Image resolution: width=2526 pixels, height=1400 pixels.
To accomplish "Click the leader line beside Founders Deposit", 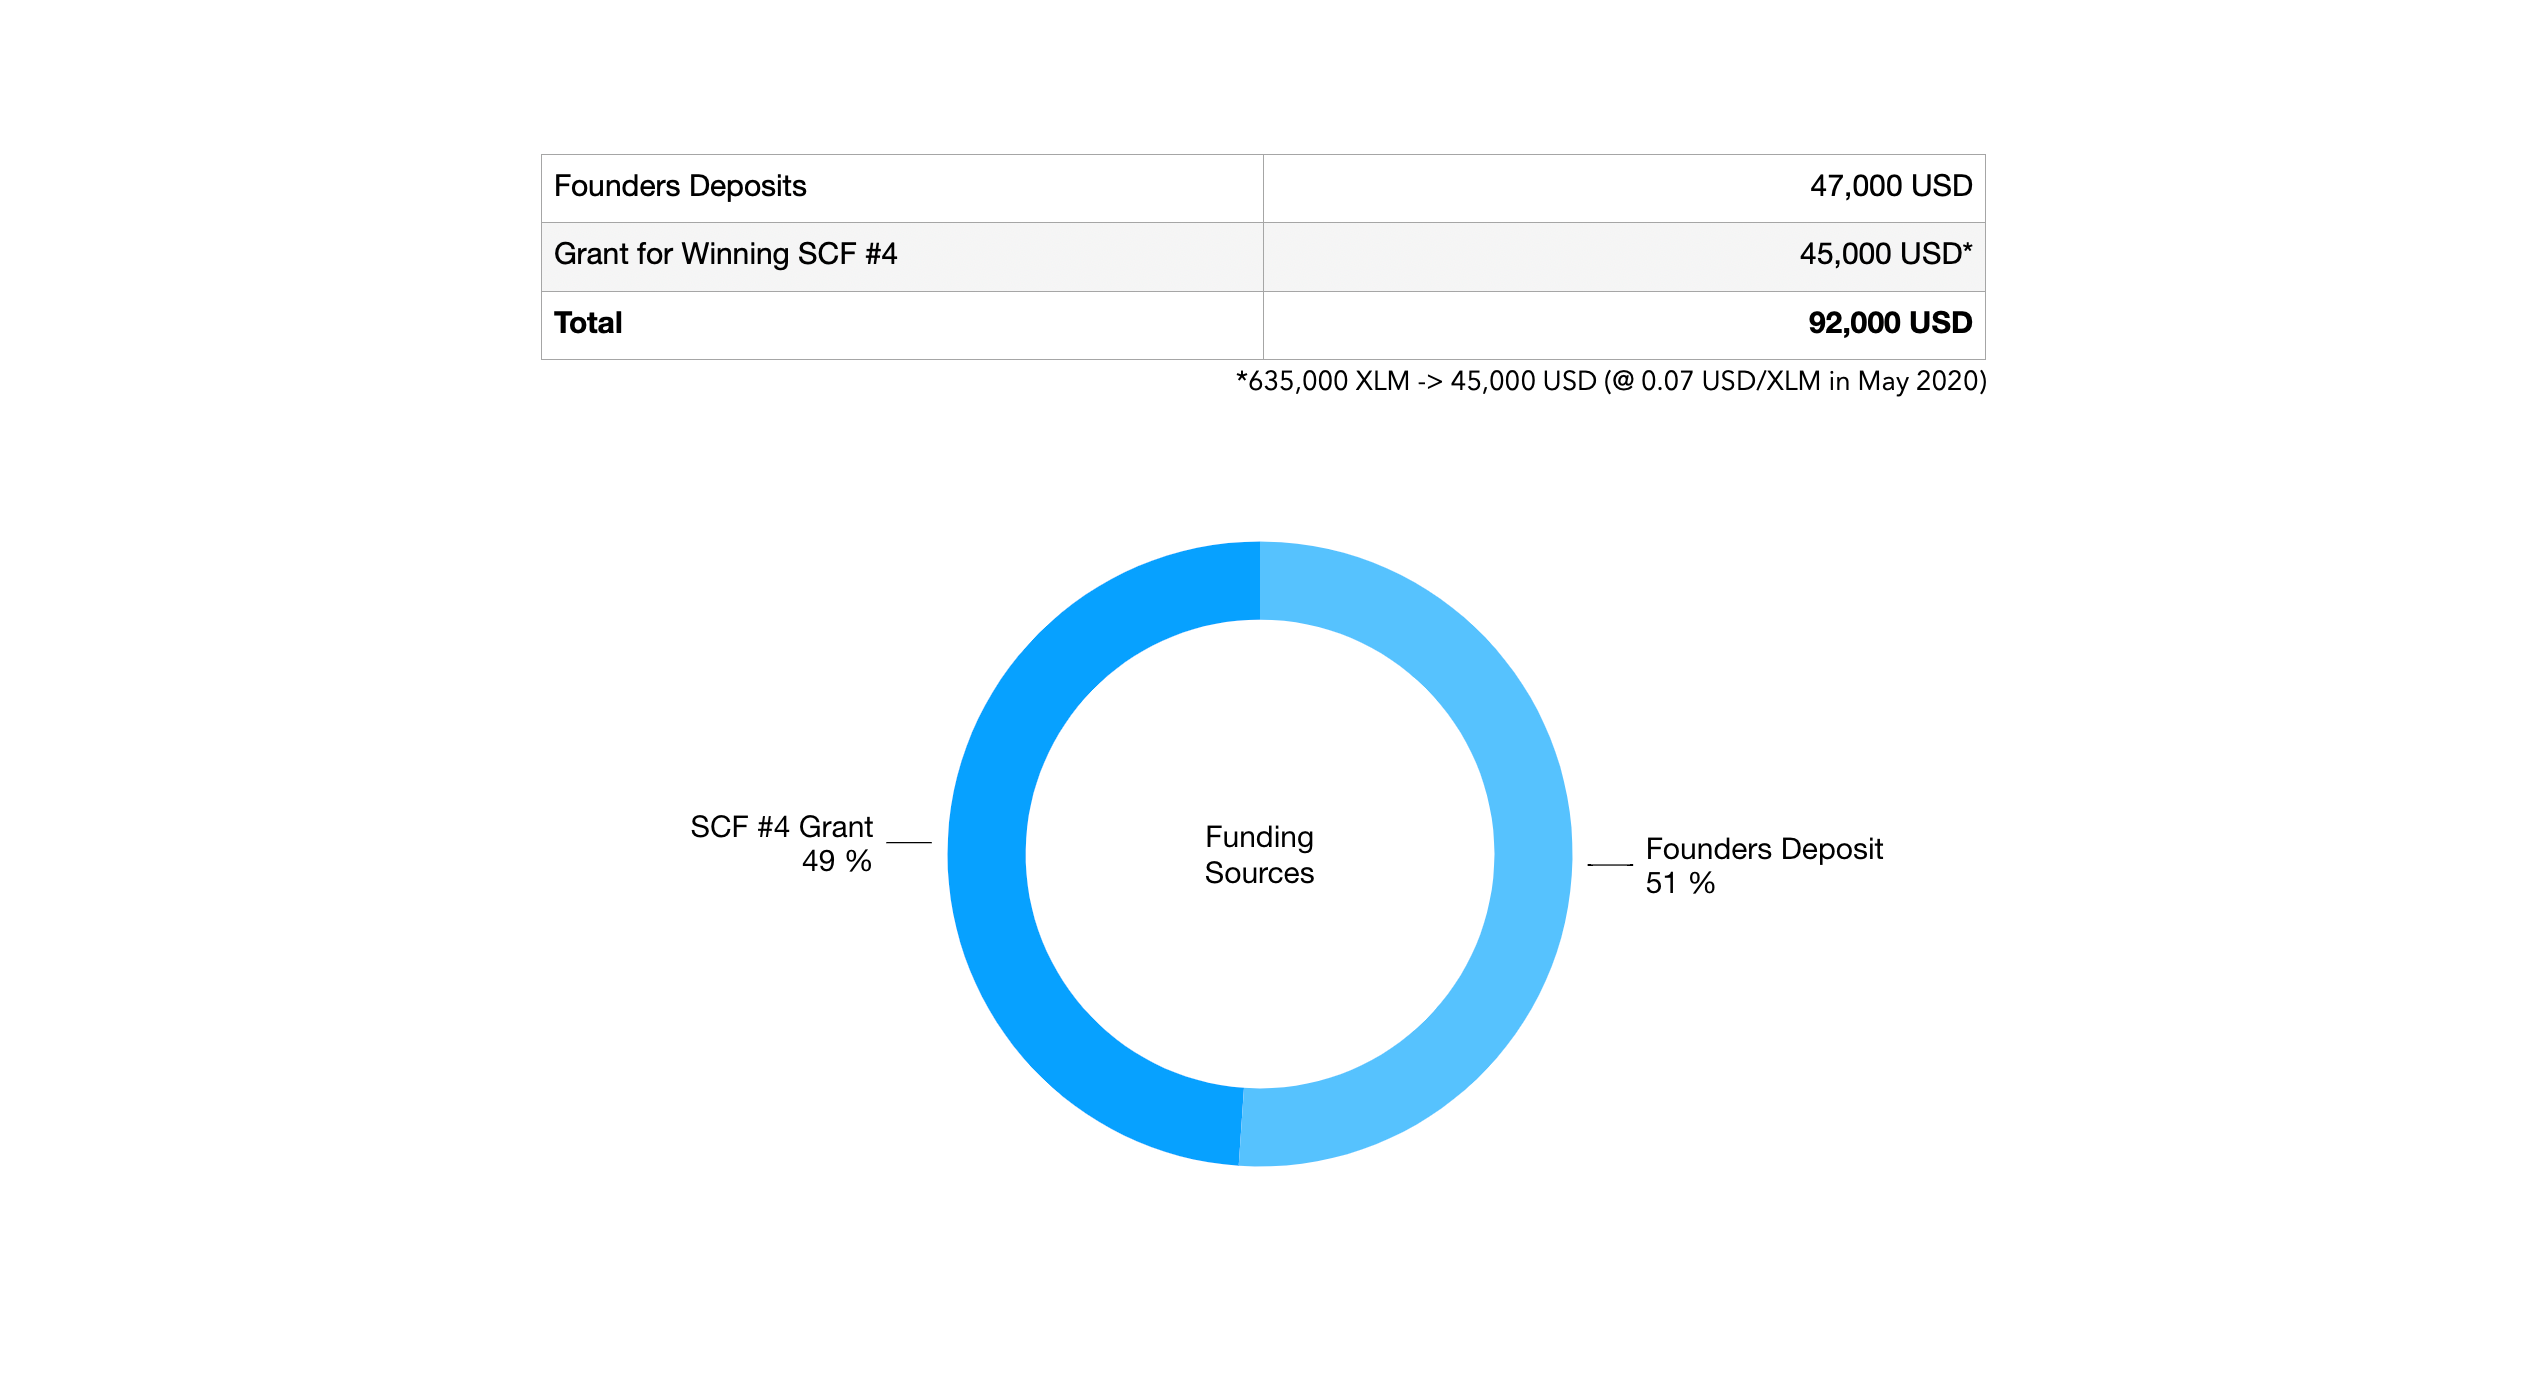I will pyautogui.click(x=1610, y=865).
